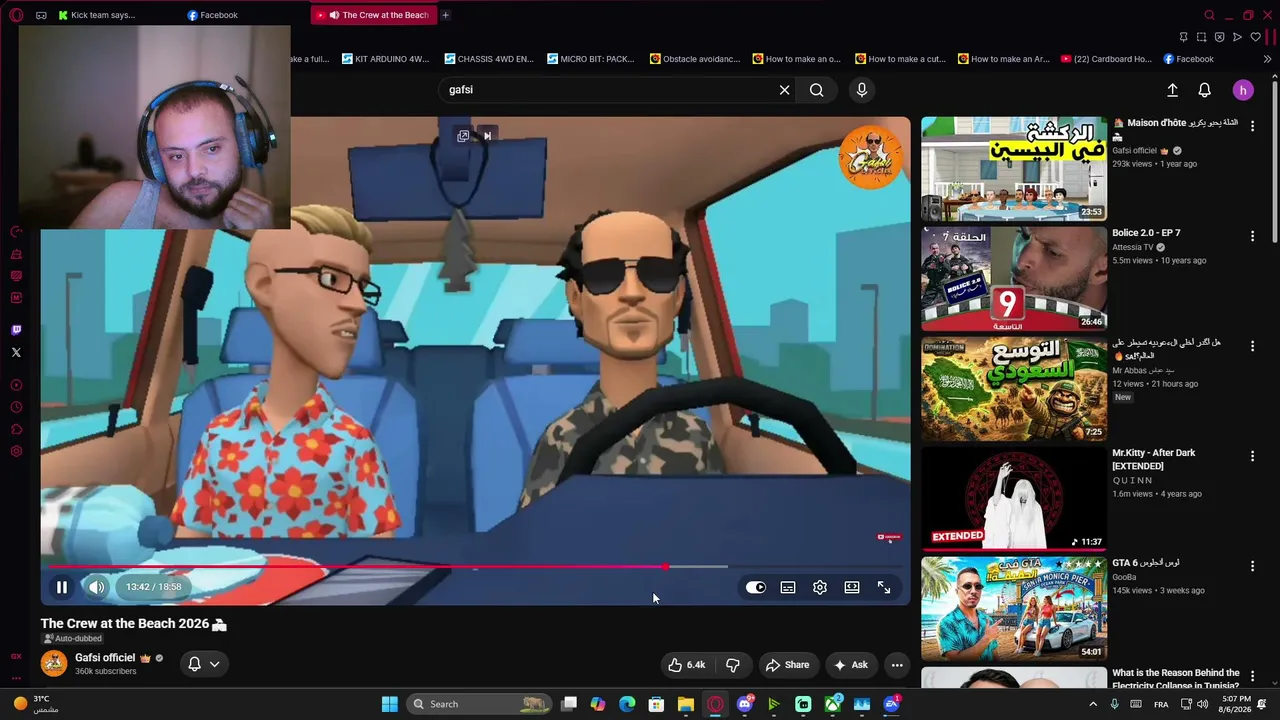Expand the bookmarks bar overflow chevron
The height and width of the screenshot is (720, 1280).
pos(1267,59)
